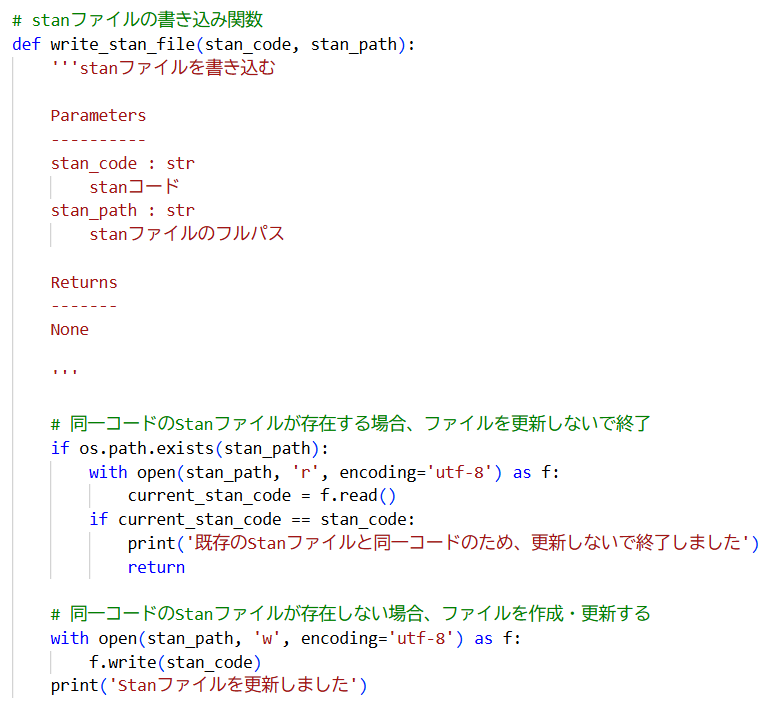
Task: Click the comment about ファイルを更新しないで終了
Action: click(351, 424)
